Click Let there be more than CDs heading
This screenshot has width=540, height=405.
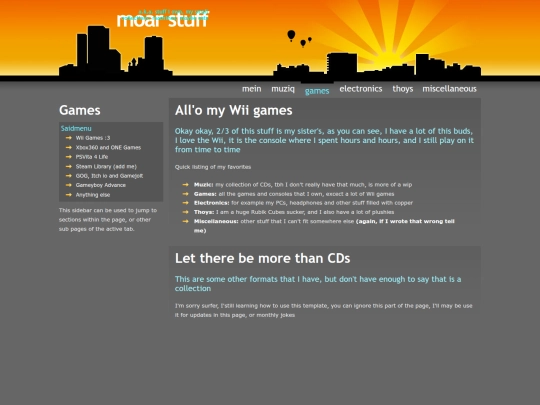[x=262, y=258]
